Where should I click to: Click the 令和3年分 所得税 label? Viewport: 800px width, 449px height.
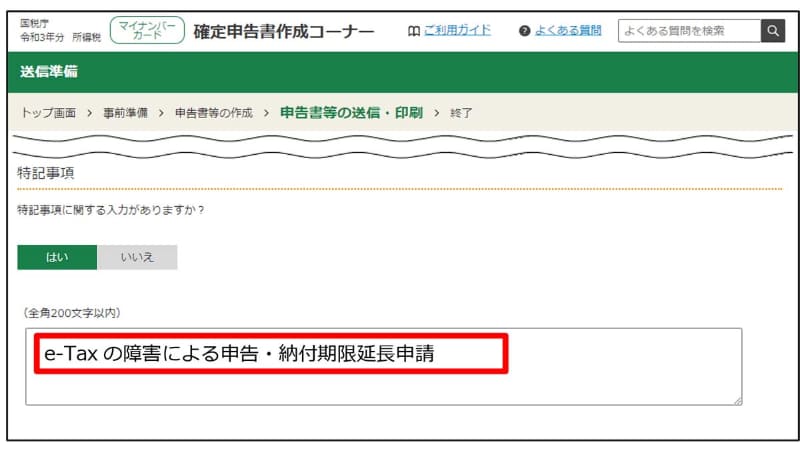tap(61, 37)
